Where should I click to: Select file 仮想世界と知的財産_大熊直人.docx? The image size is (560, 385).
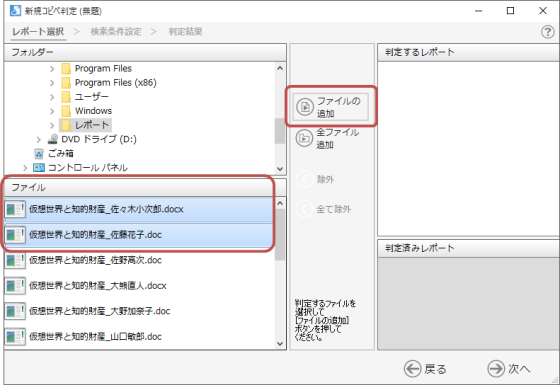click(140, 286)
